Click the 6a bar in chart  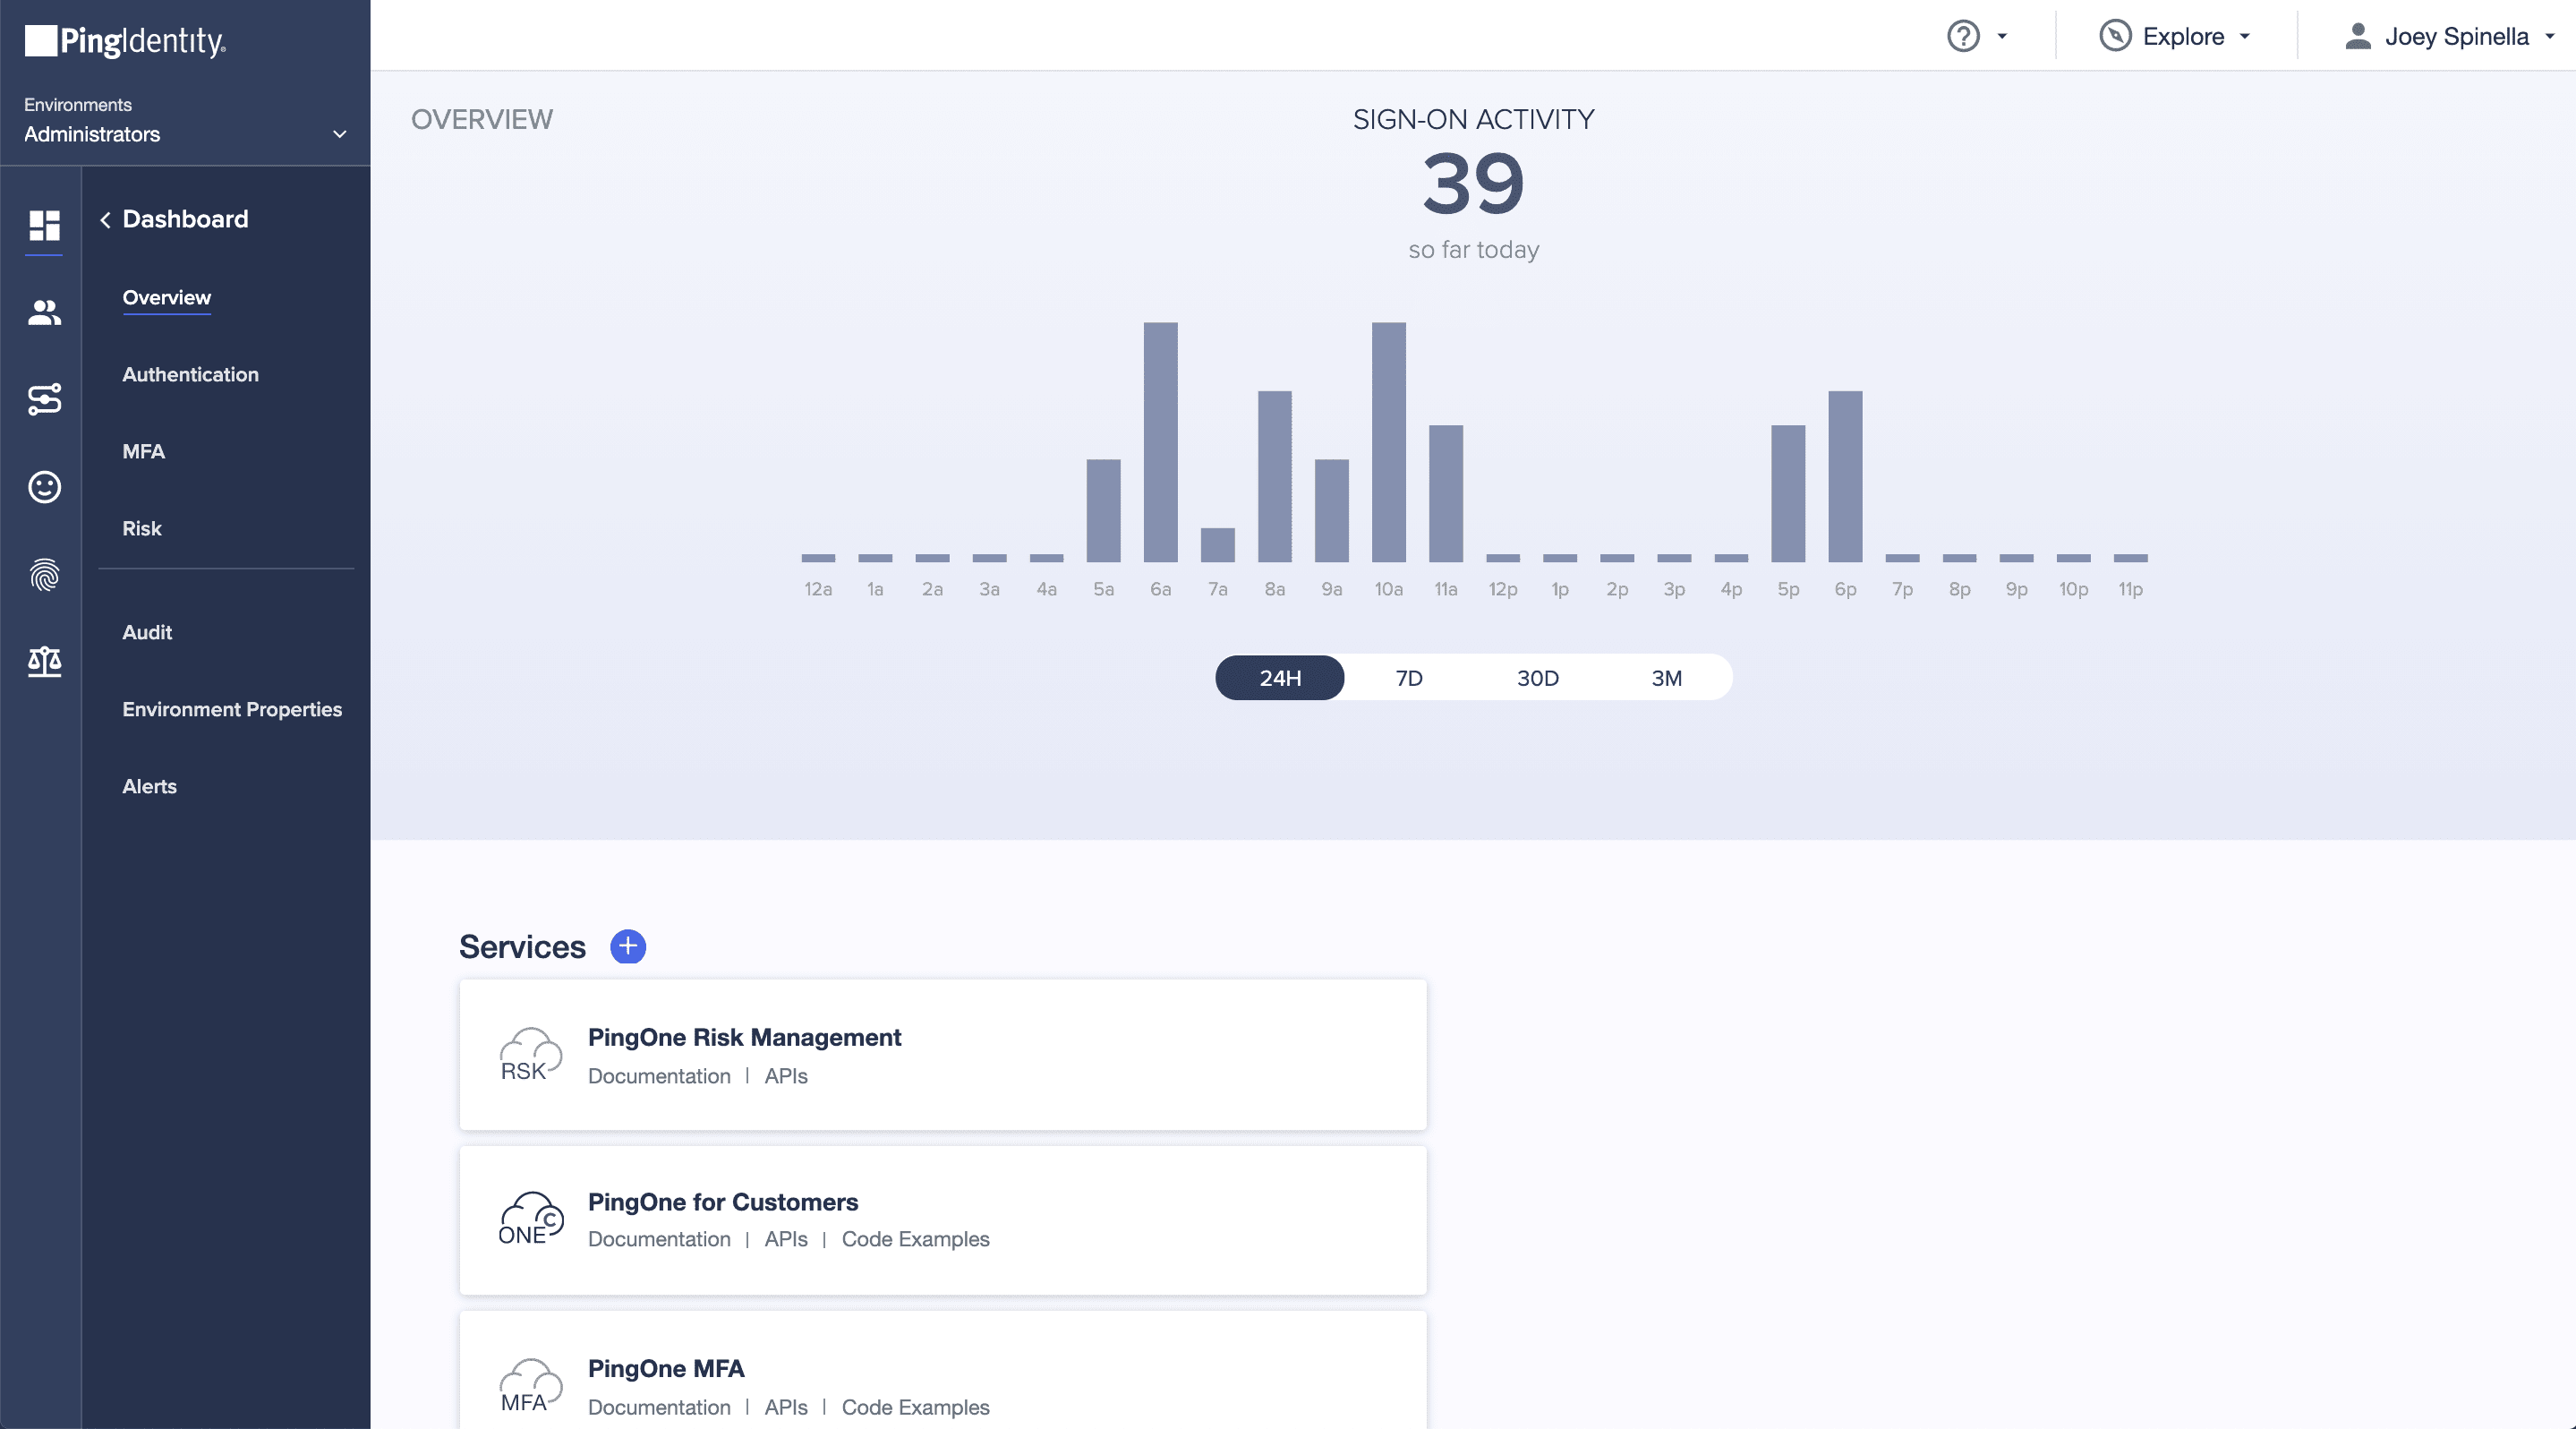pyautogui.click(x=1160, y=442)
